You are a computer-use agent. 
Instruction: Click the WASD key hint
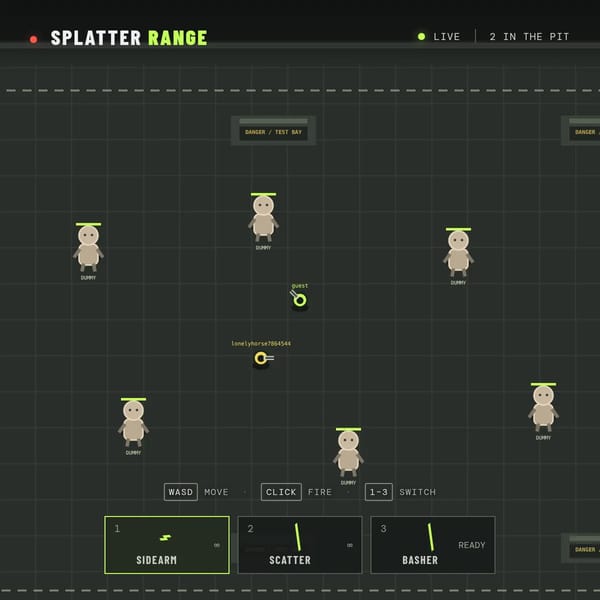coord(181,492)
